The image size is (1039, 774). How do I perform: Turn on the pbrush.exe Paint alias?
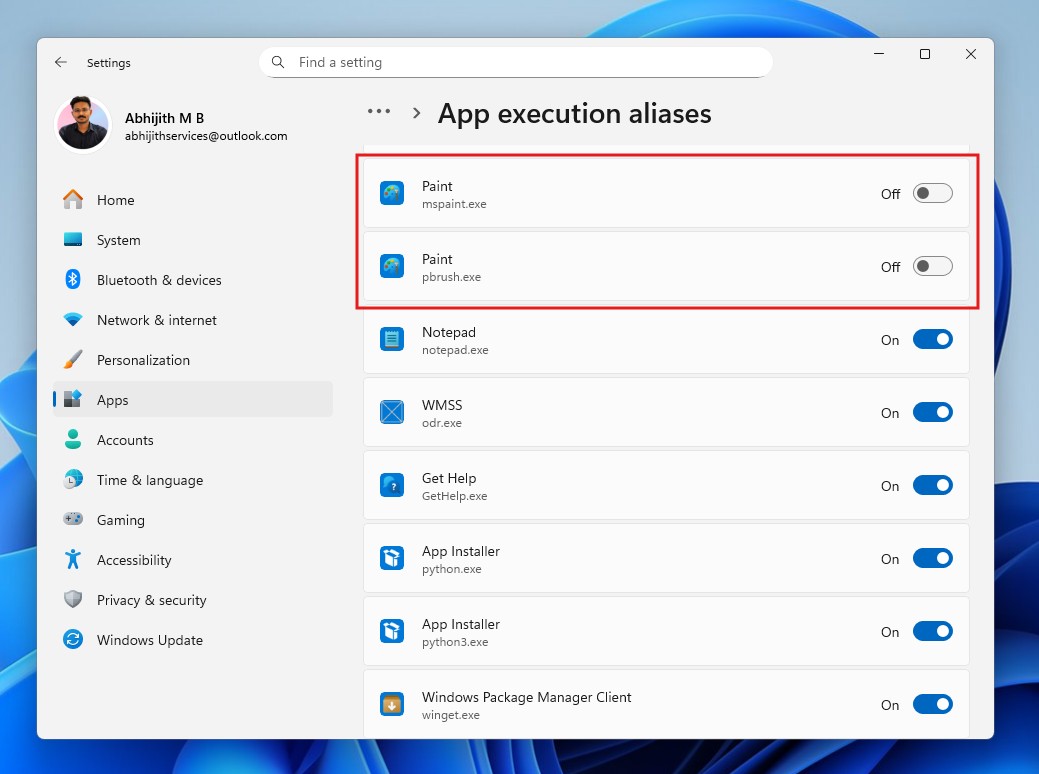(932, 266)
